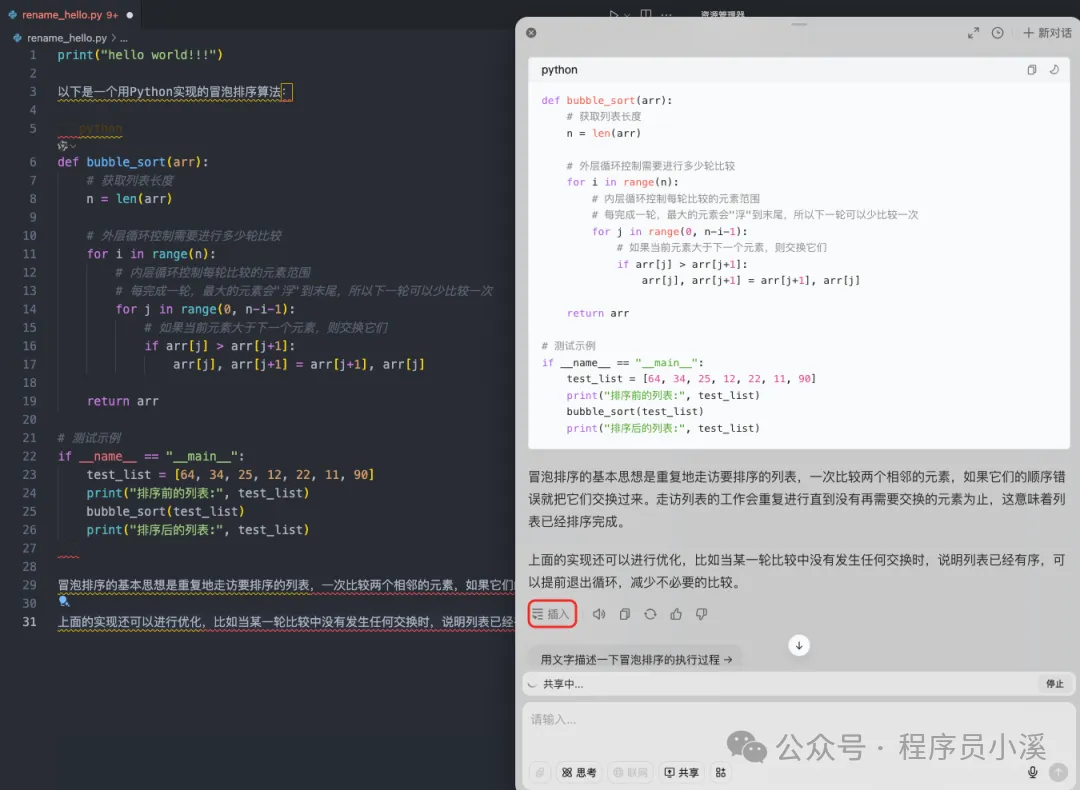Grab the drag handle at the top of the chat panel

click(x=799, y=24)
